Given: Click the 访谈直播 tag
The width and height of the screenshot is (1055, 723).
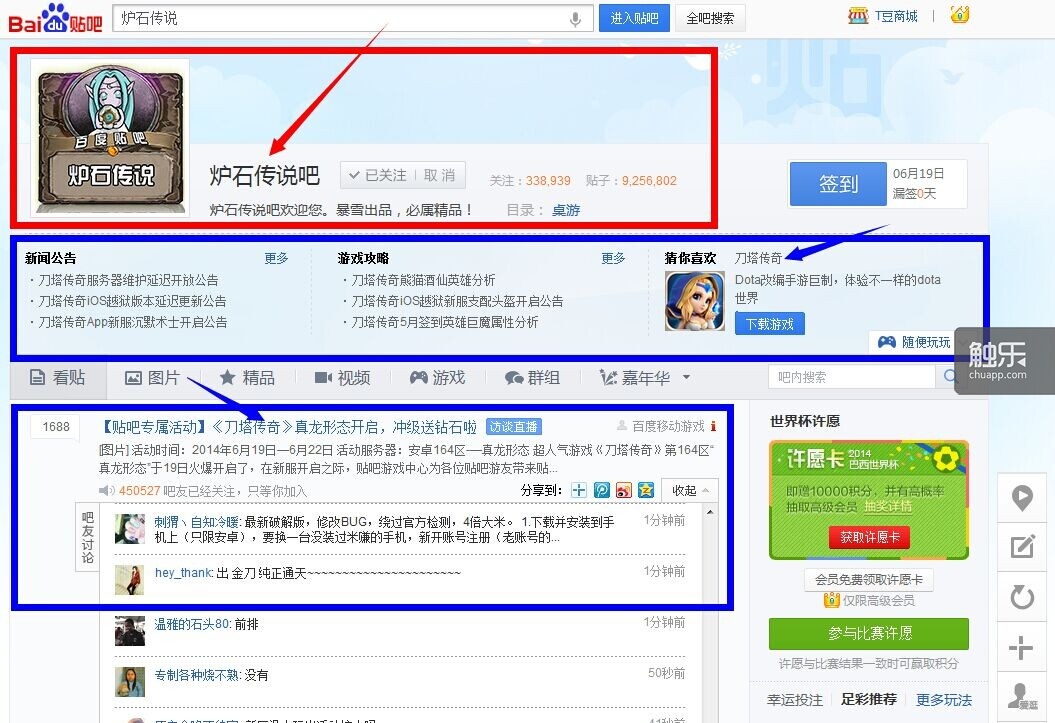Looking at the screenshot, I should tap(513, 427).
